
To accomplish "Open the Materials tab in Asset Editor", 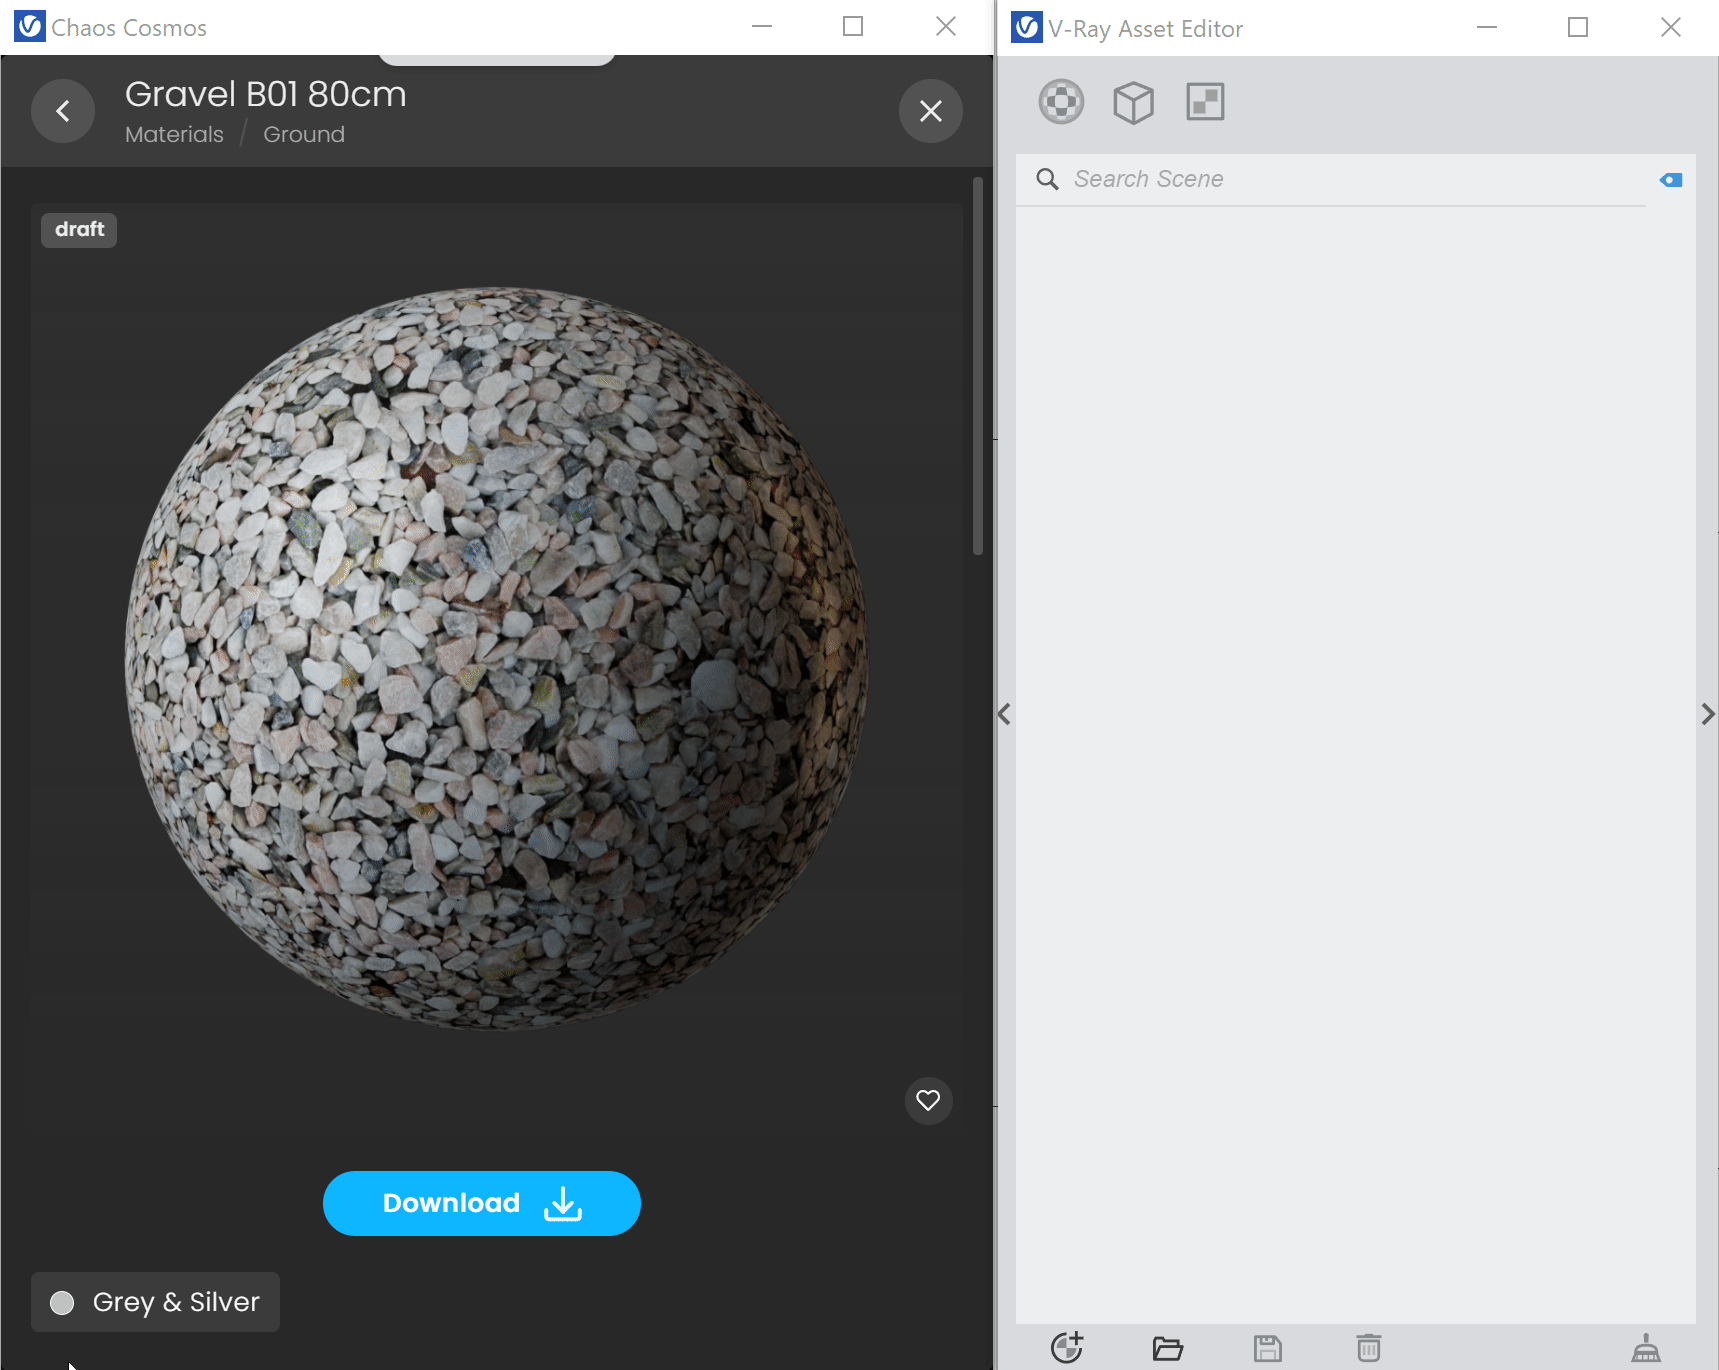I will [x=1061, y=102].
